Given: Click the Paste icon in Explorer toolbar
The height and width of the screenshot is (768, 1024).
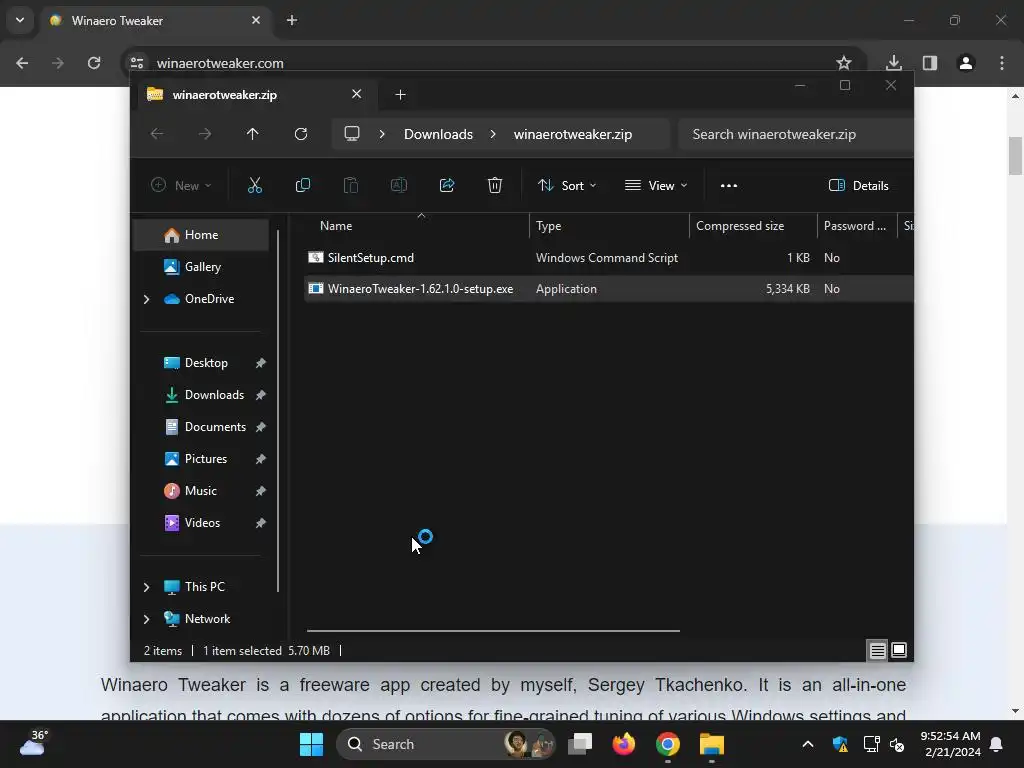Looking at the screenshot, I should pos(351,185).
